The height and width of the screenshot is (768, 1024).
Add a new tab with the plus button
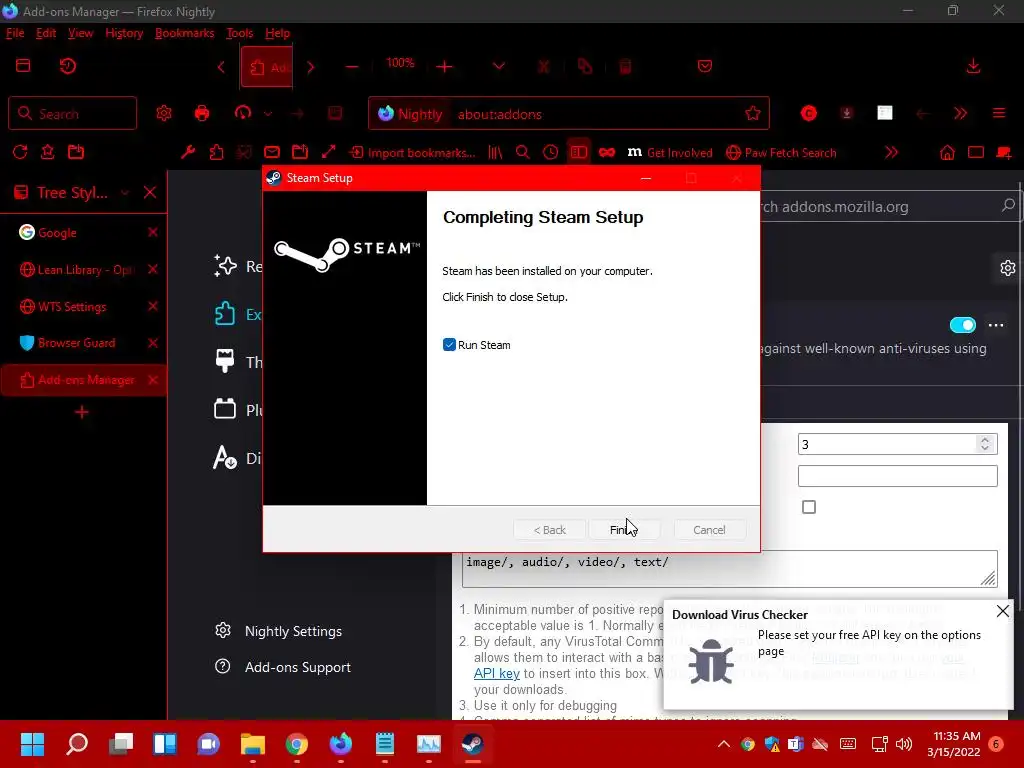tap(82, 412)
